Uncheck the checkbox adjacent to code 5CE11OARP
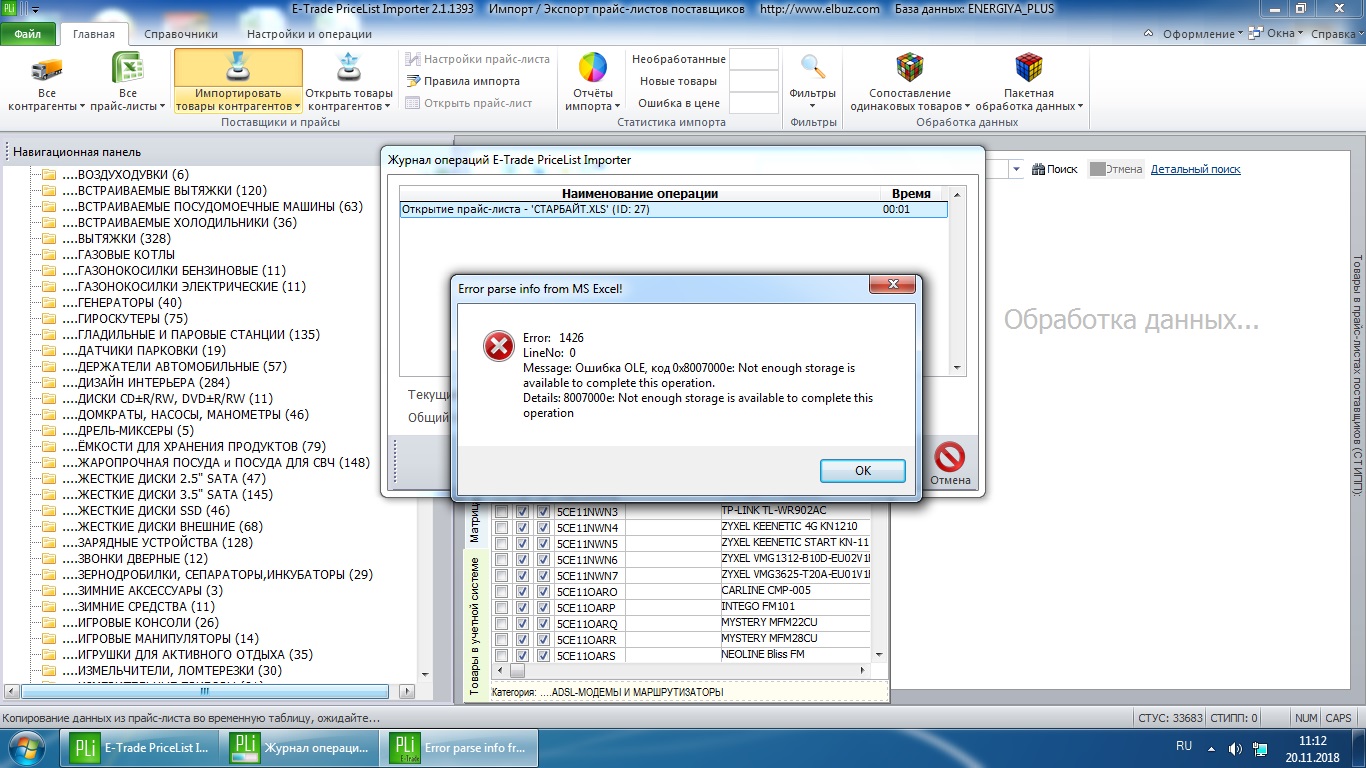1366x768 pixels. [x=543, y=607]
